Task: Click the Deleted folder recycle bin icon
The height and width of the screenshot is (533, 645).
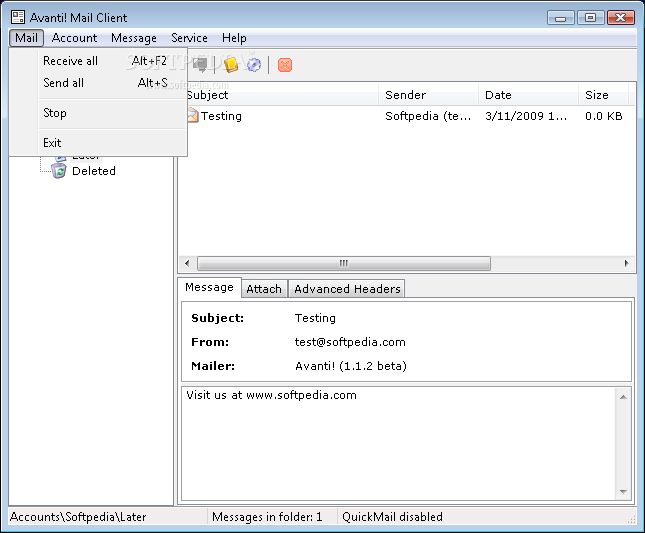Action: click(x=59, y=171)
